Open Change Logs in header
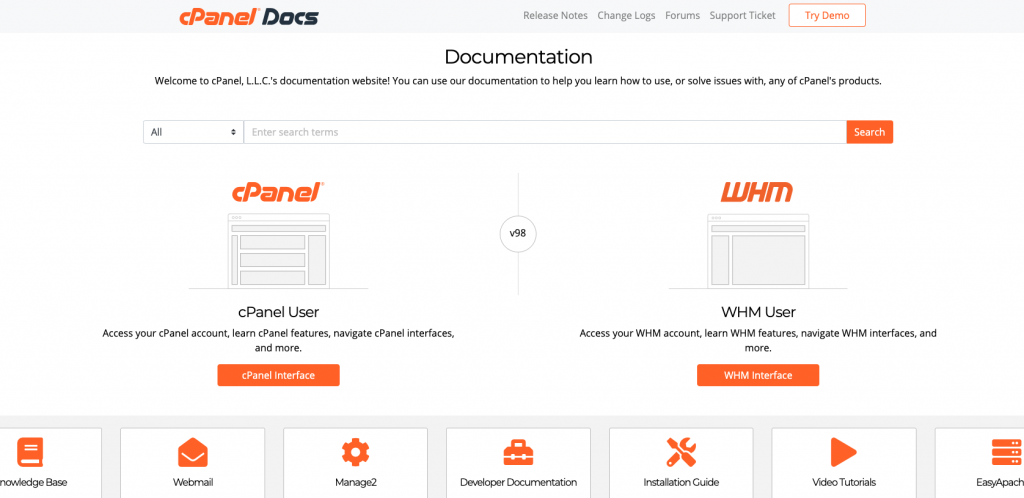The image size is (1024, 498). click(626, 16)
